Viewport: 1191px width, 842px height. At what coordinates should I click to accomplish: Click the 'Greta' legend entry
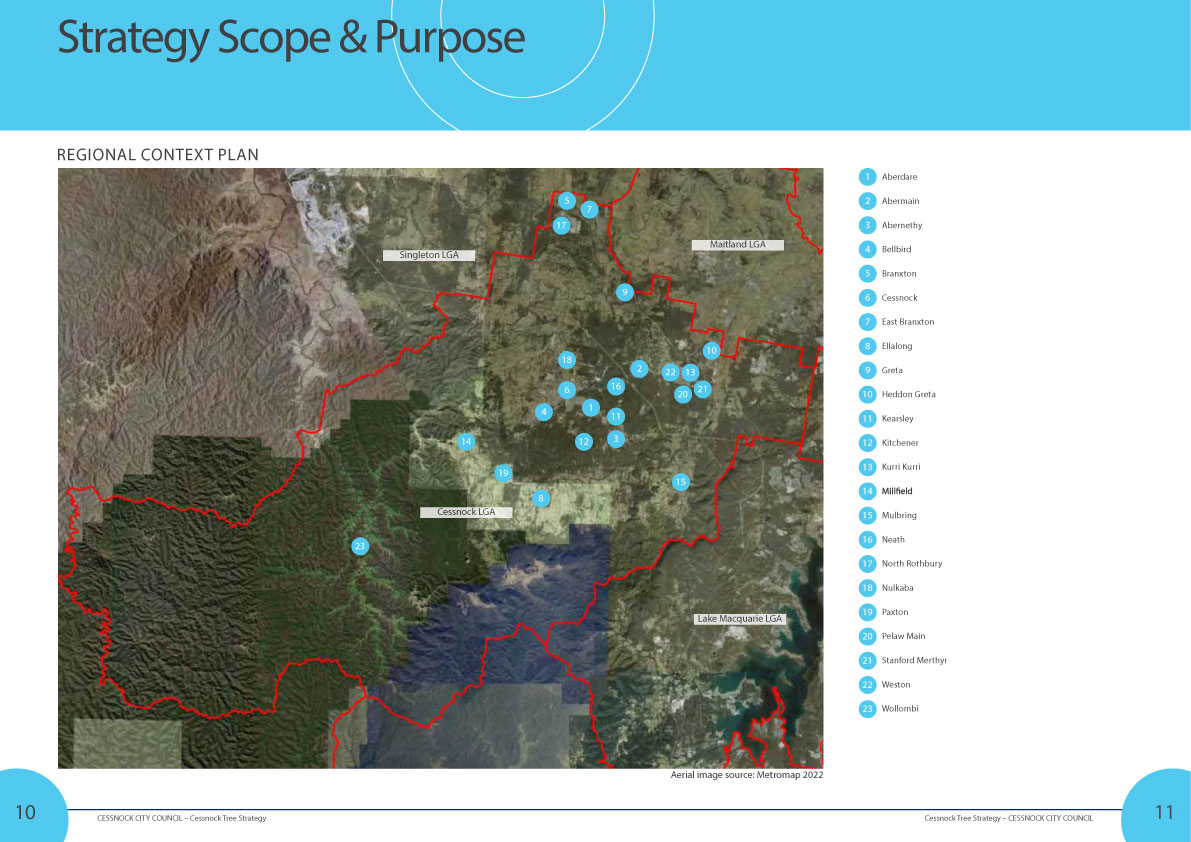pyautogui.click(x=892, y=371)
